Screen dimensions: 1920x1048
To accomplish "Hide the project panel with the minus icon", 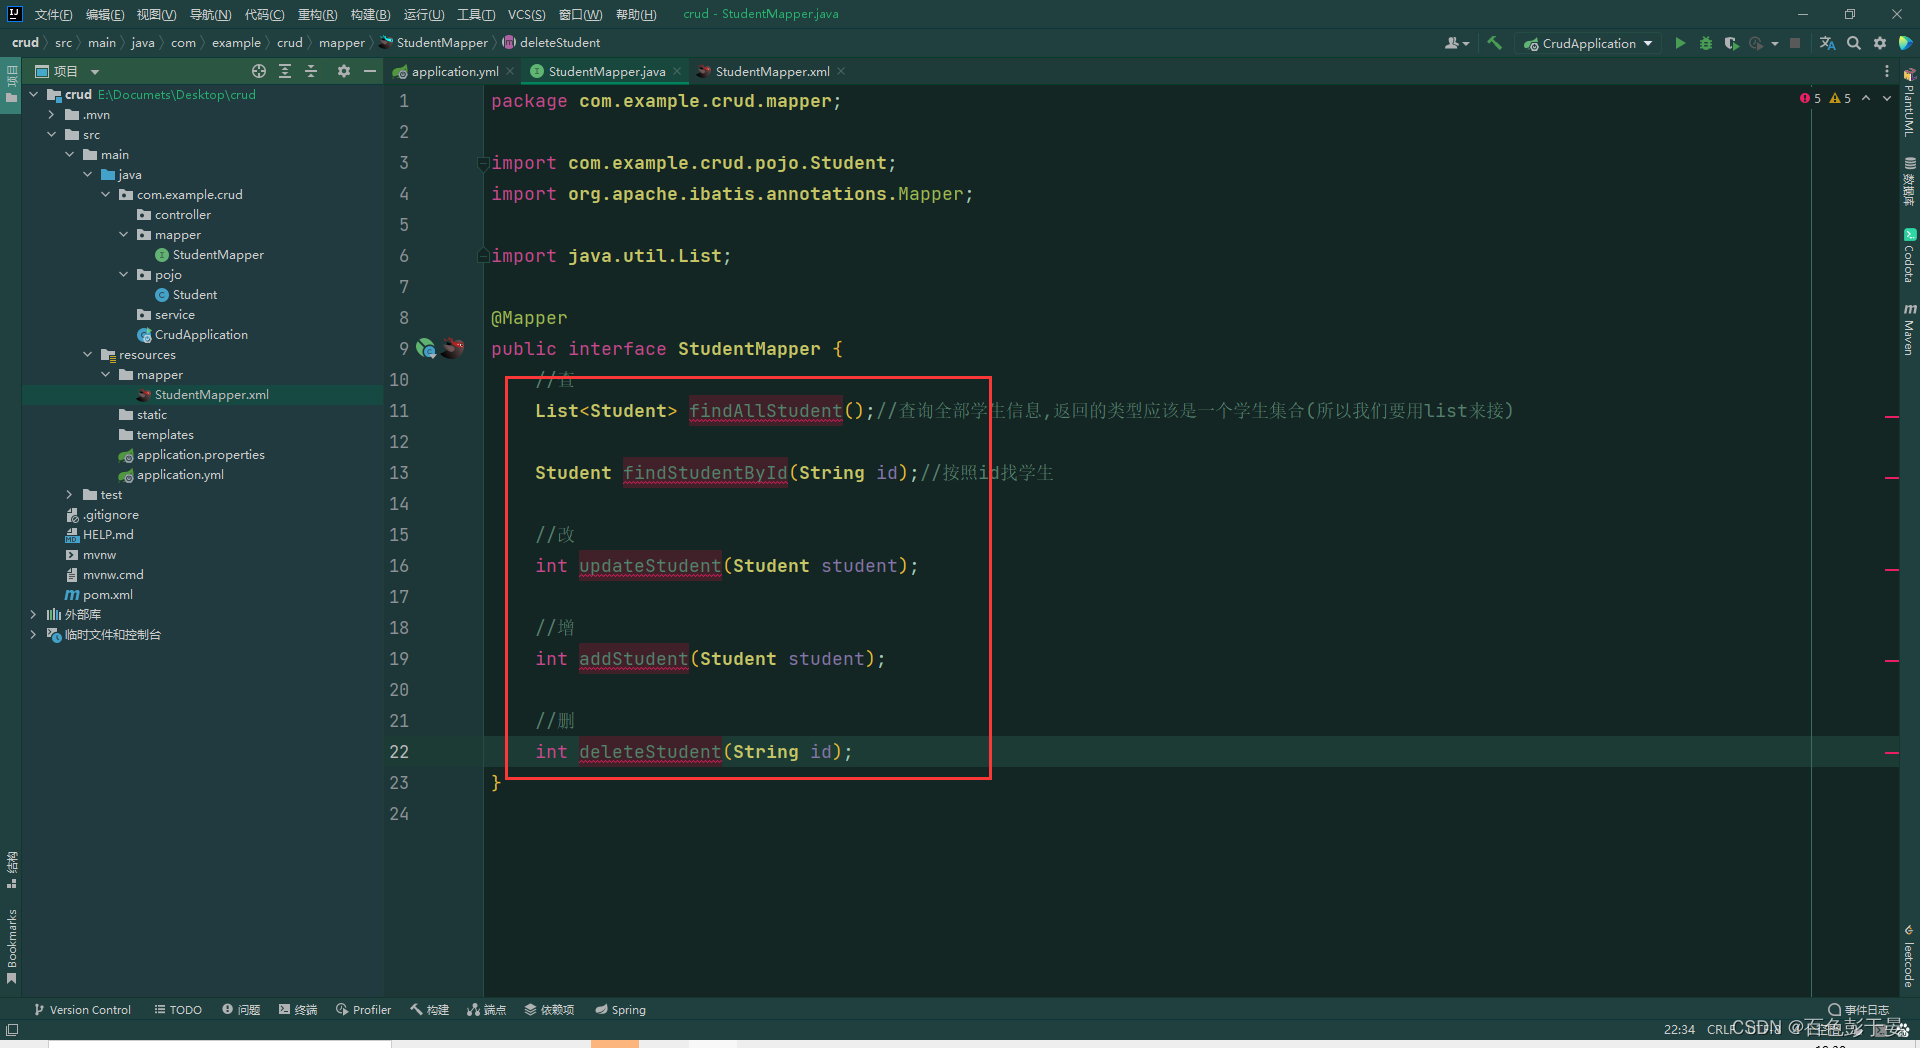I will [x=370, y=71].
